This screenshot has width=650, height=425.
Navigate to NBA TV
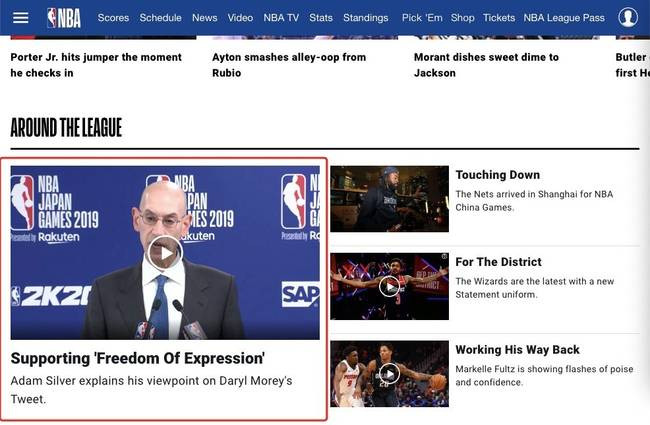(281, 18)
